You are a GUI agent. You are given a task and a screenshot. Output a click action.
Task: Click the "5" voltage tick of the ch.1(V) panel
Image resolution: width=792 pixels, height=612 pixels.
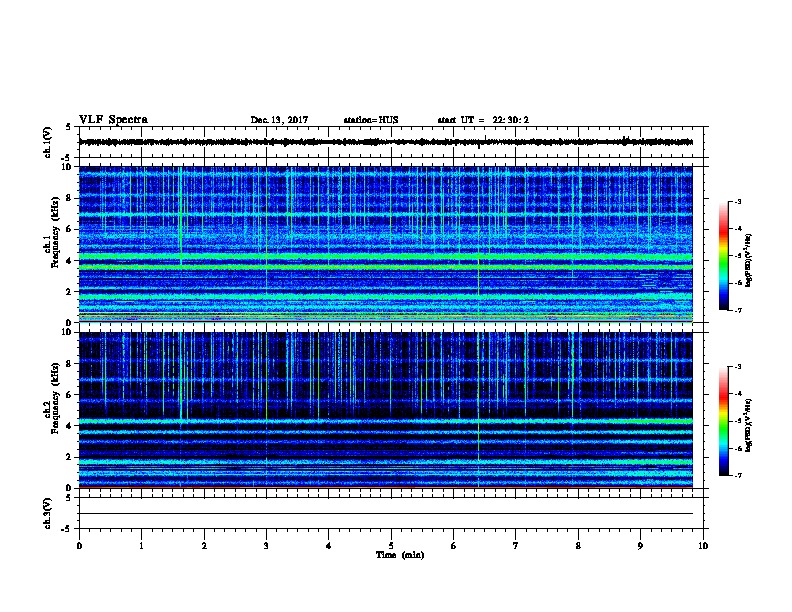click(x=68, y=127)
